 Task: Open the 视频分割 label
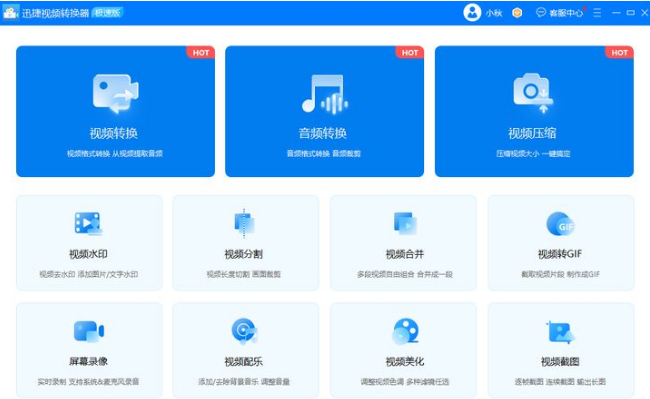[244, 254]
